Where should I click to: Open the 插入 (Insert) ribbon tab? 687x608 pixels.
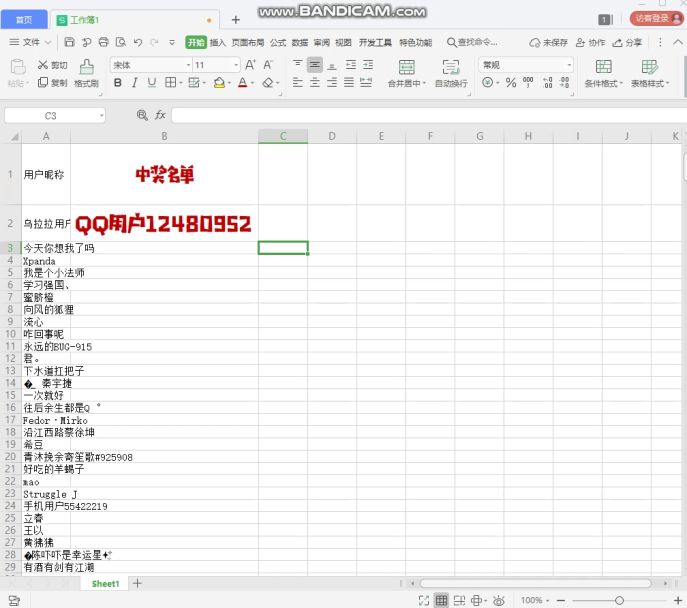[x=217, y=43]
